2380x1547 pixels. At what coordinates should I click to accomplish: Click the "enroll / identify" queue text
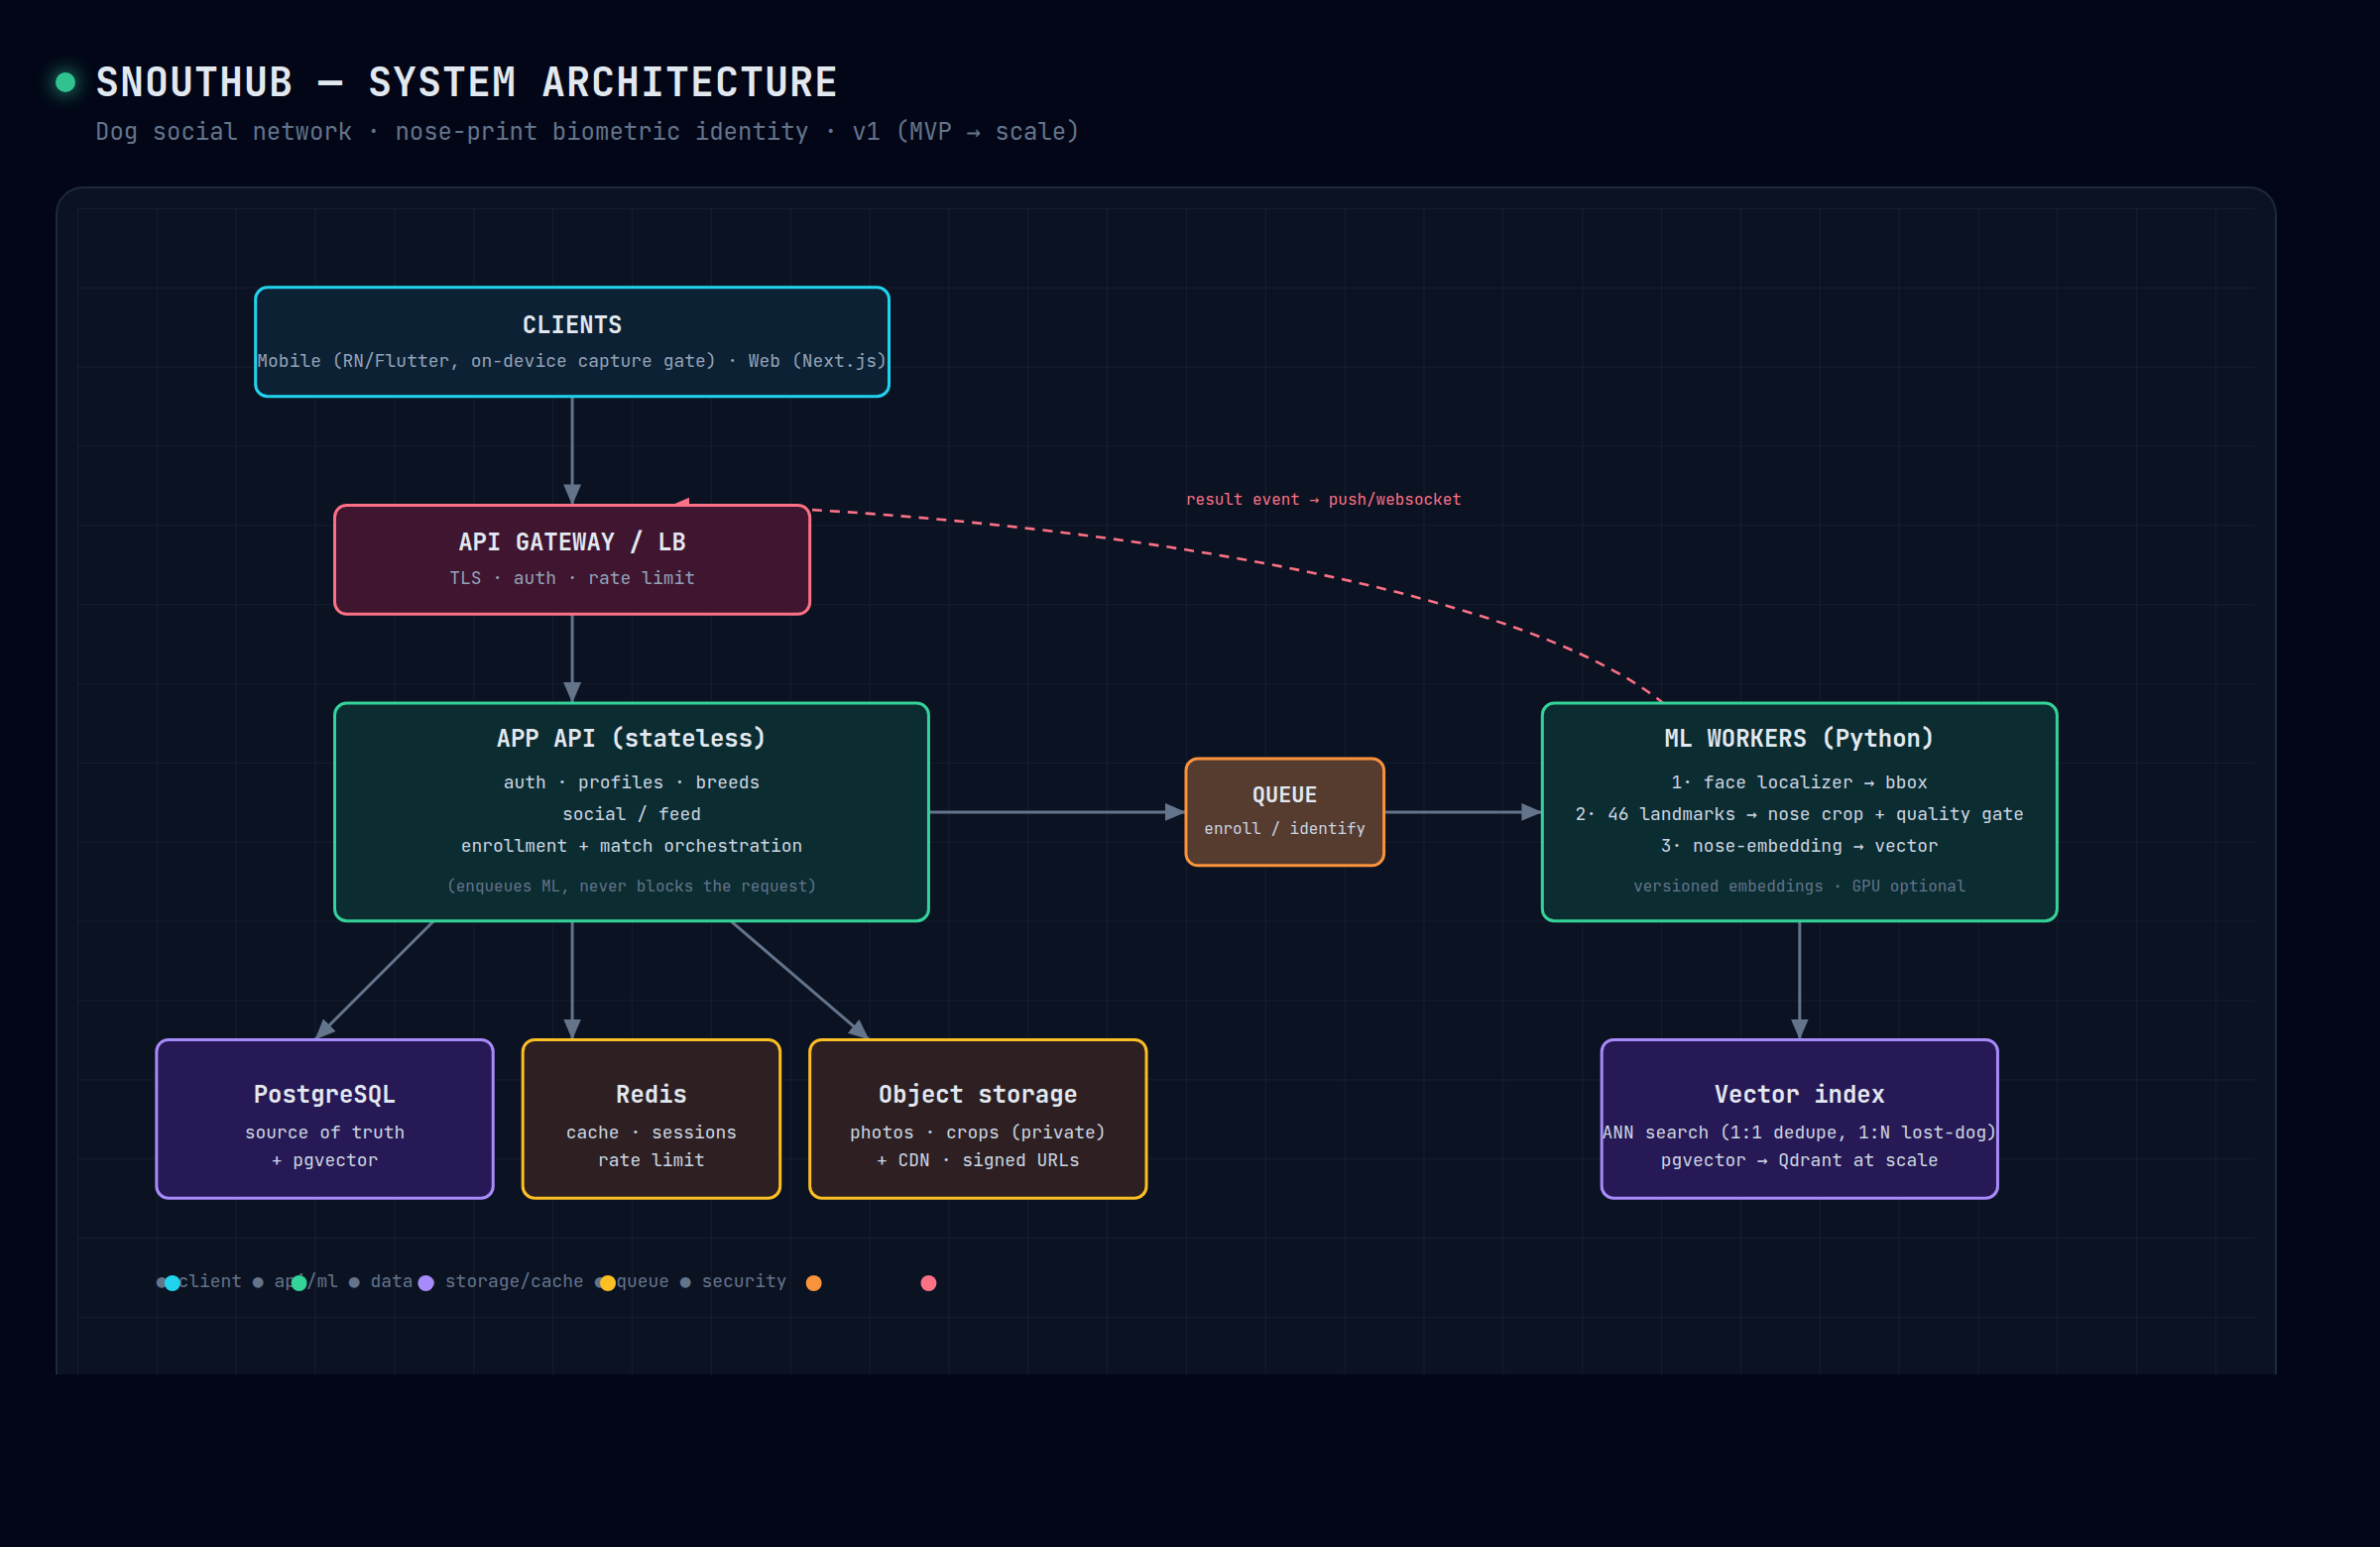click(x=1284, y=828)
